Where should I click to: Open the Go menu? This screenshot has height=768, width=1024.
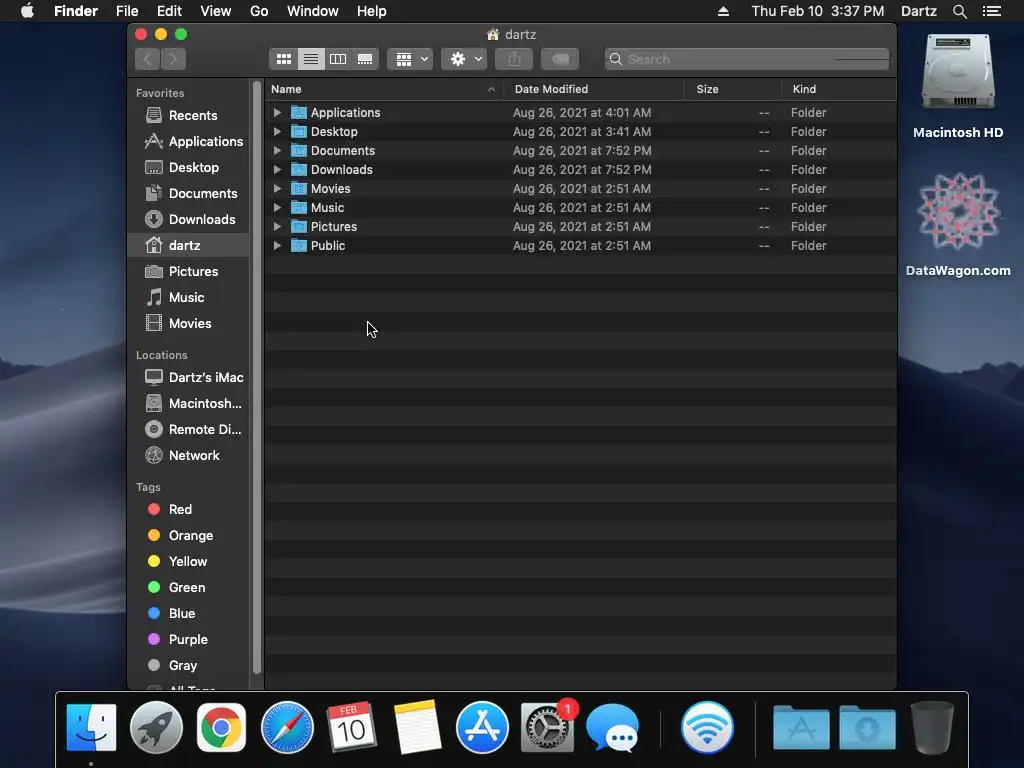click(259, 11)
